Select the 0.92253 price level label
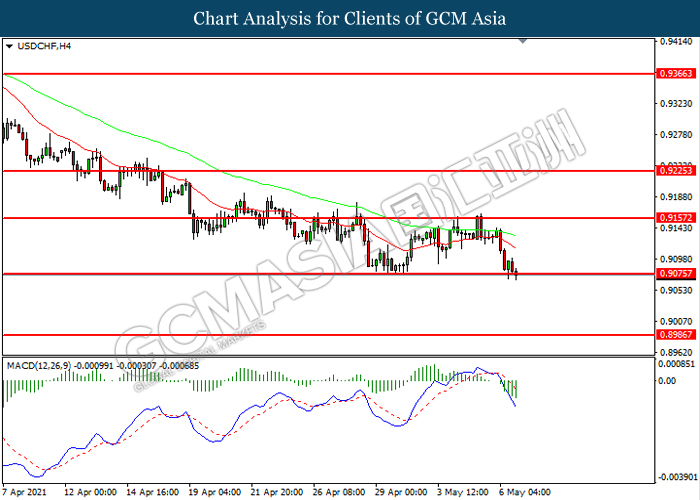The image size is (700, 500). pyautogui.click(x=676, y=171)
